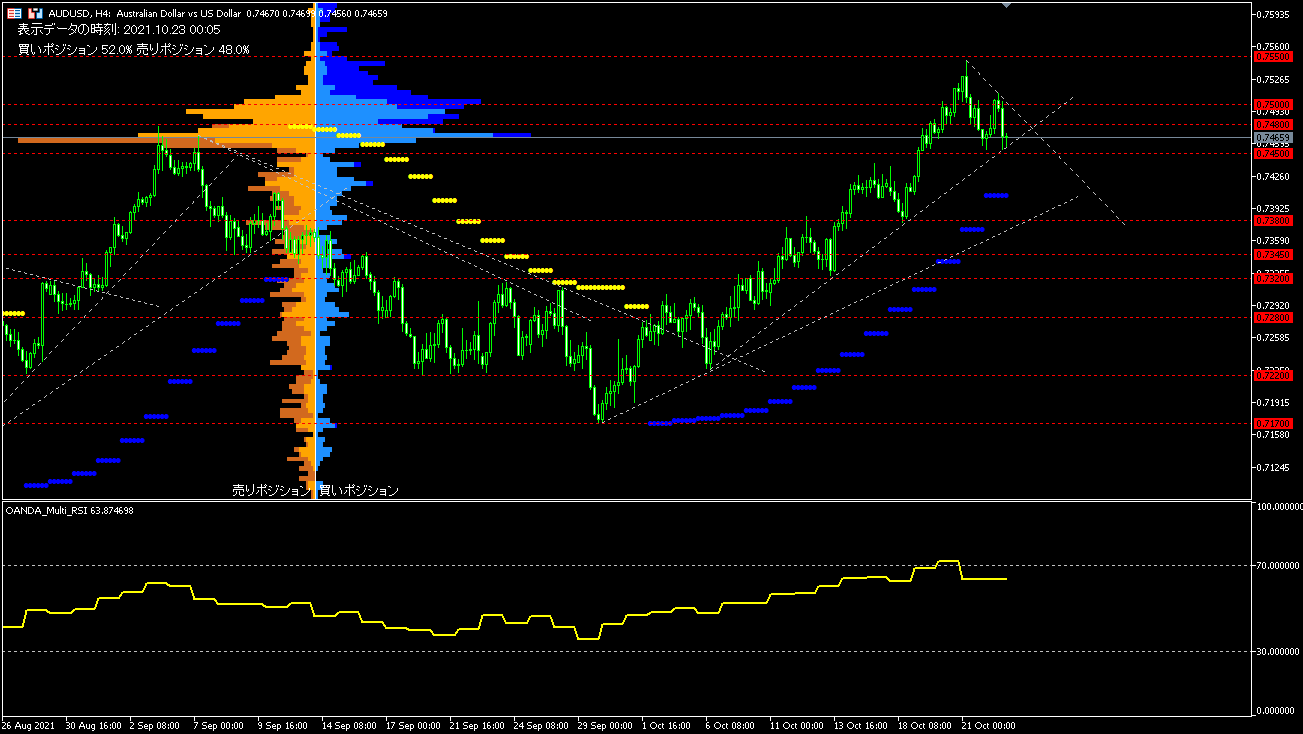The height and width of the screenshot is (734, 1303).
Task: Click 0.71245 on the price scale
Action: point(1274,467)
